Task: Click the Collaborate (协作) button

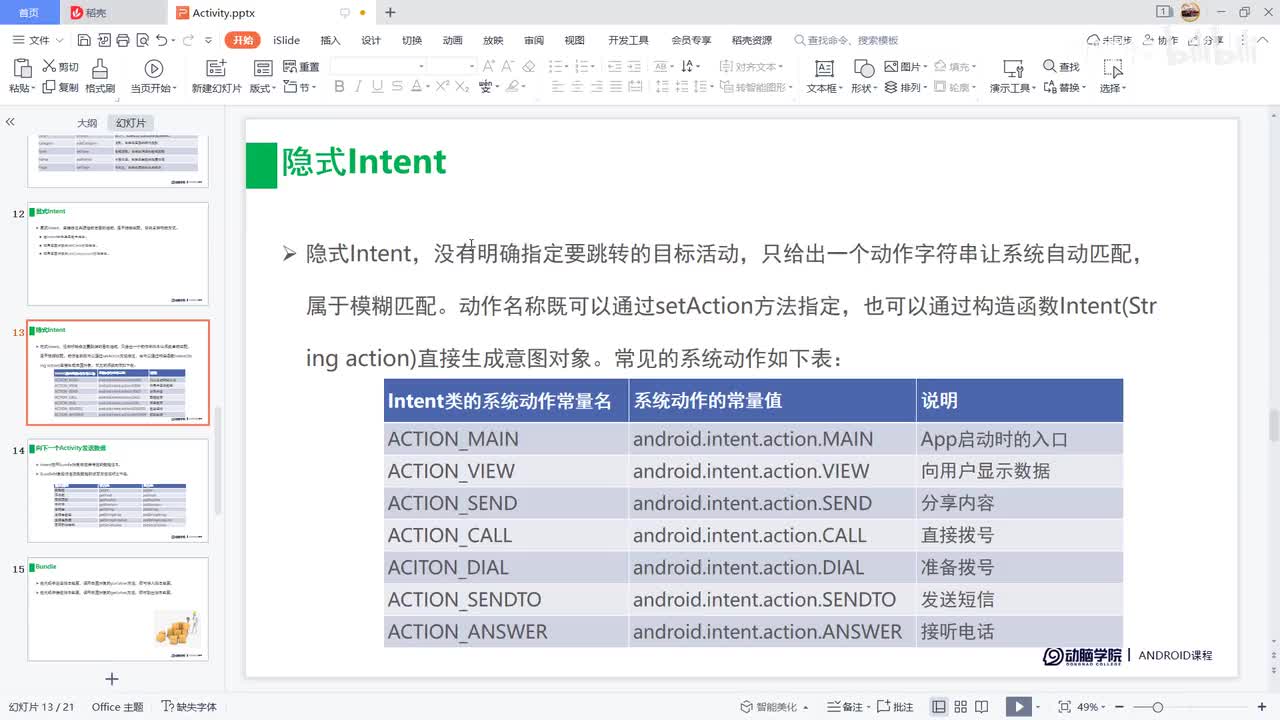Action: 1160,40
